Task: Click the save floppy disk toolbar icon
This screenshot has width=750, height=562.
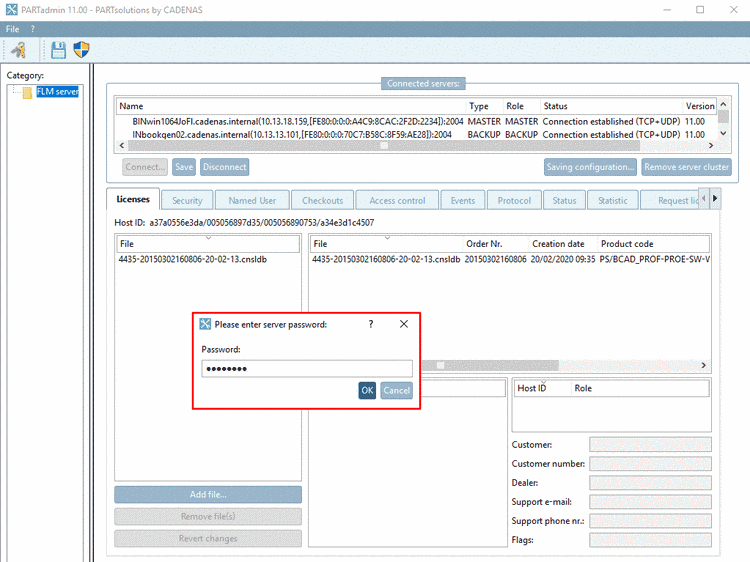Action: [x=58, y=50]
